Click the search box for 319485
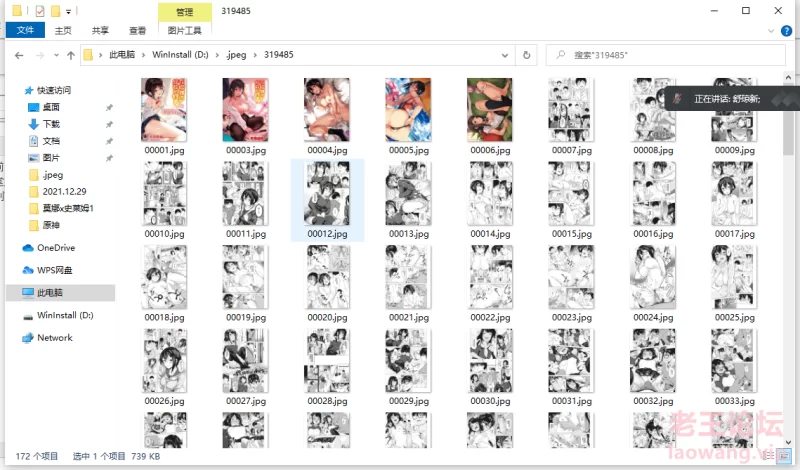 tap(665, 55)
